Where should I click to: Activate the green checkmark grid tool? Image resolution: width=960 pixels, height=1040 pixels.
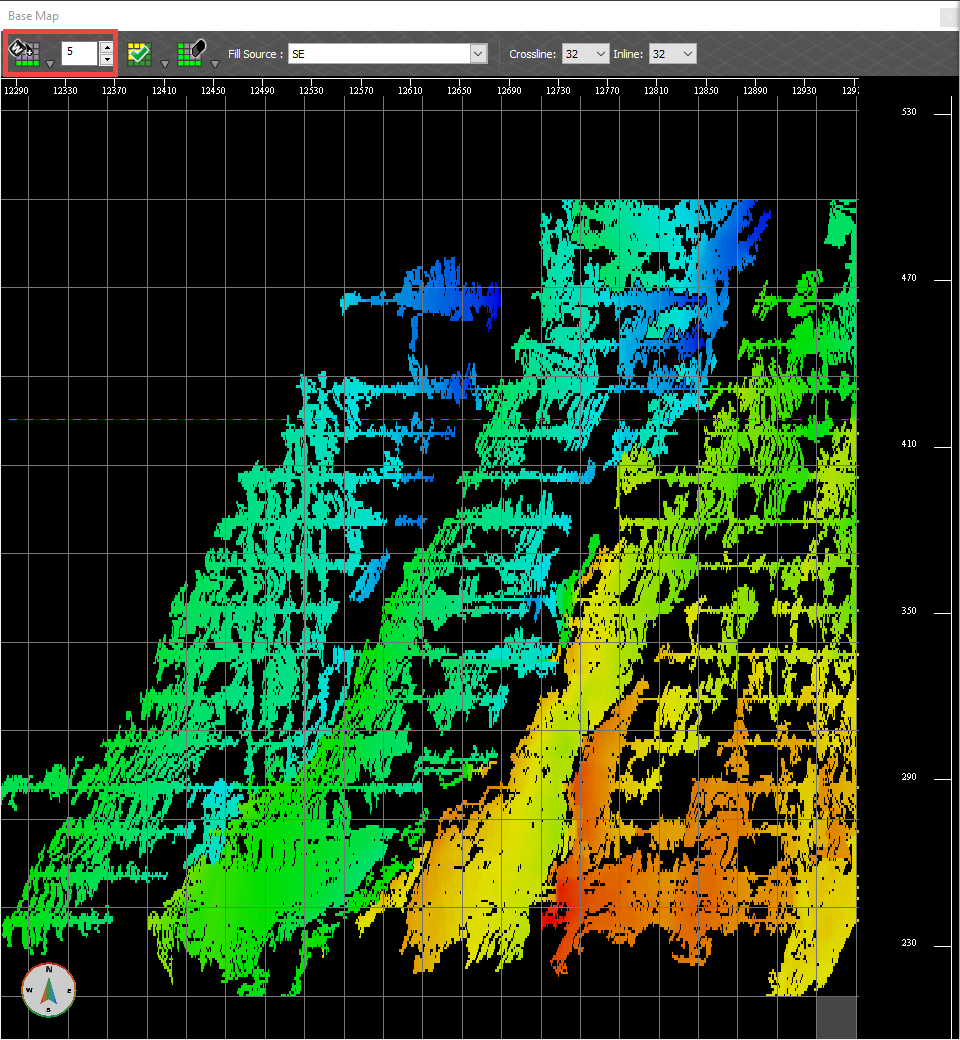(x=140, y=52)
